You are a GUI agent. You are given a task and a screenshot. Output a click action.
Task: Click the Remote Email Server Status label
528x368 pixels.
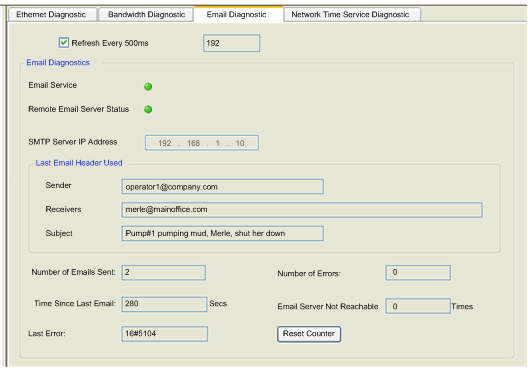78,109
